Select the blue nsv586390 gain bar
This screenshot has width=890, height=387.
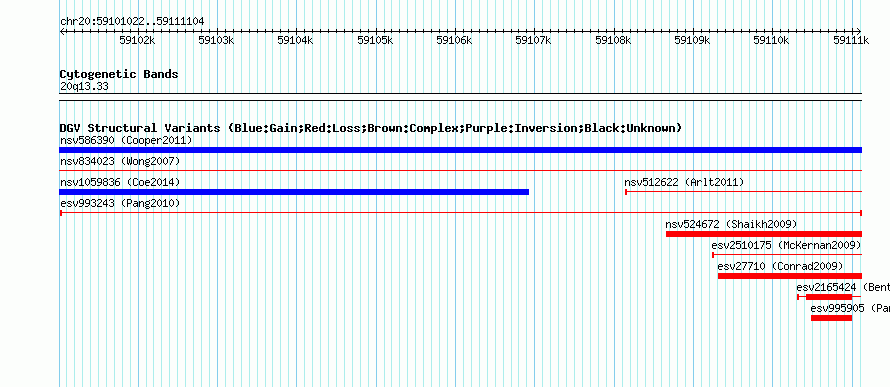tap(460, 150)
